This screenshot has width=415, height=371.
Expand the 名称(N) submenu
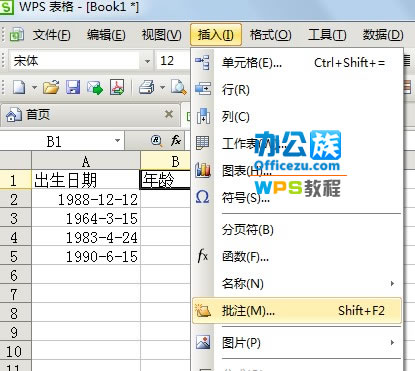point(392,283)
